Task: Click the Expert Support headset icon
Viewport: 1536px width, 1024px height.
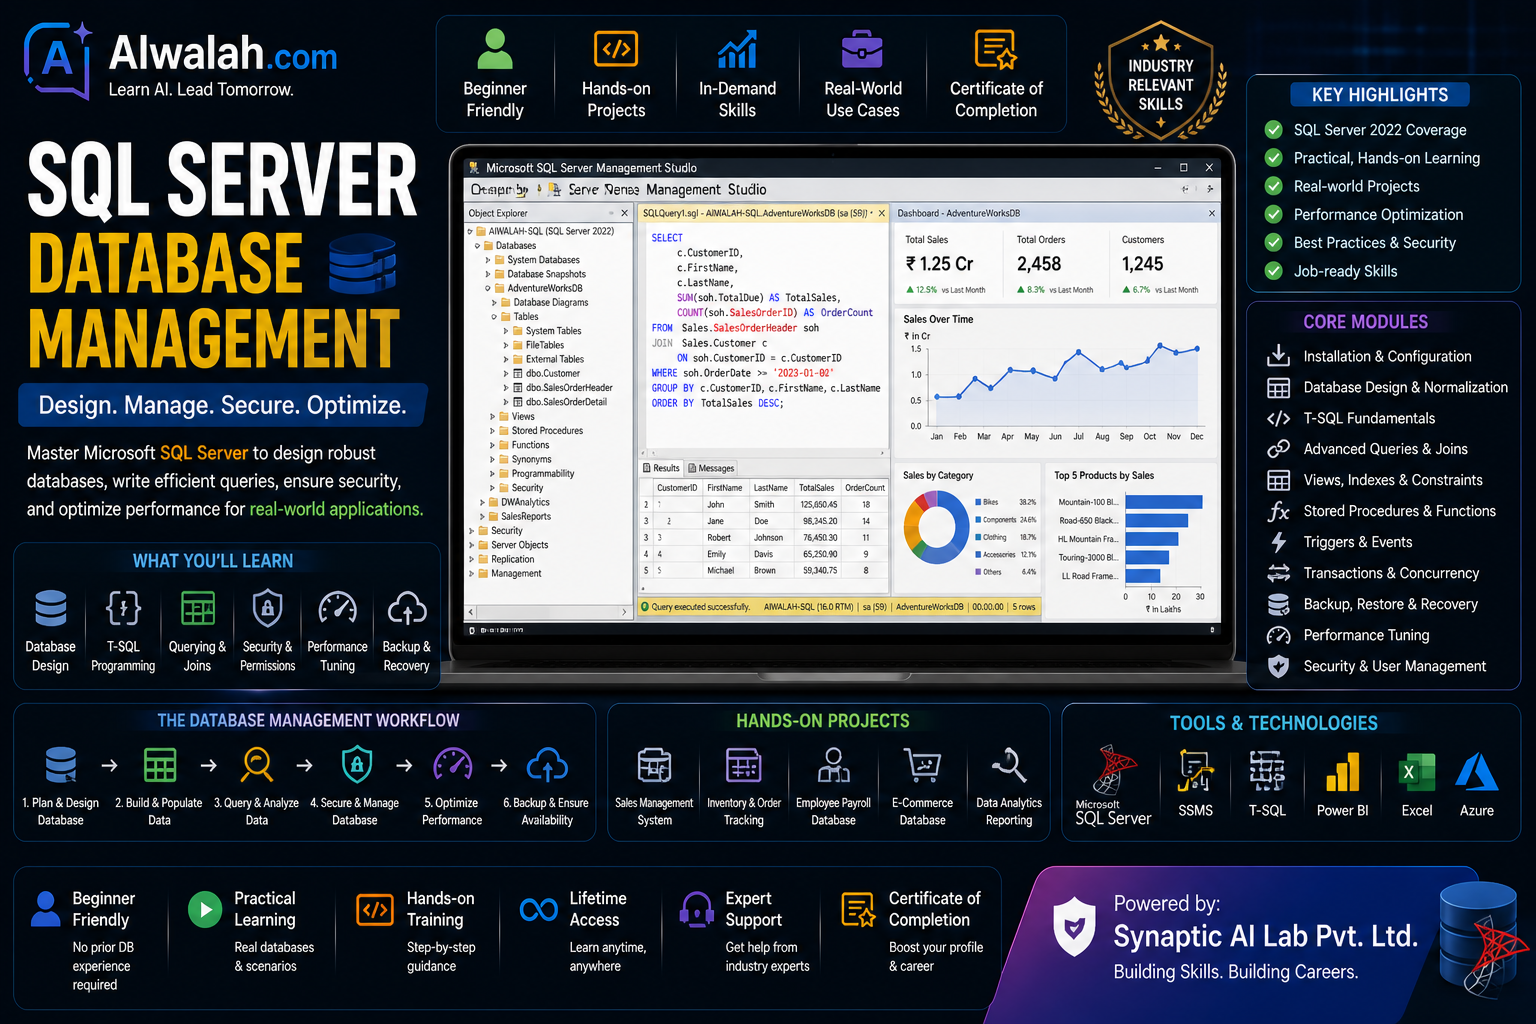Action: click(x=696, y=909)
